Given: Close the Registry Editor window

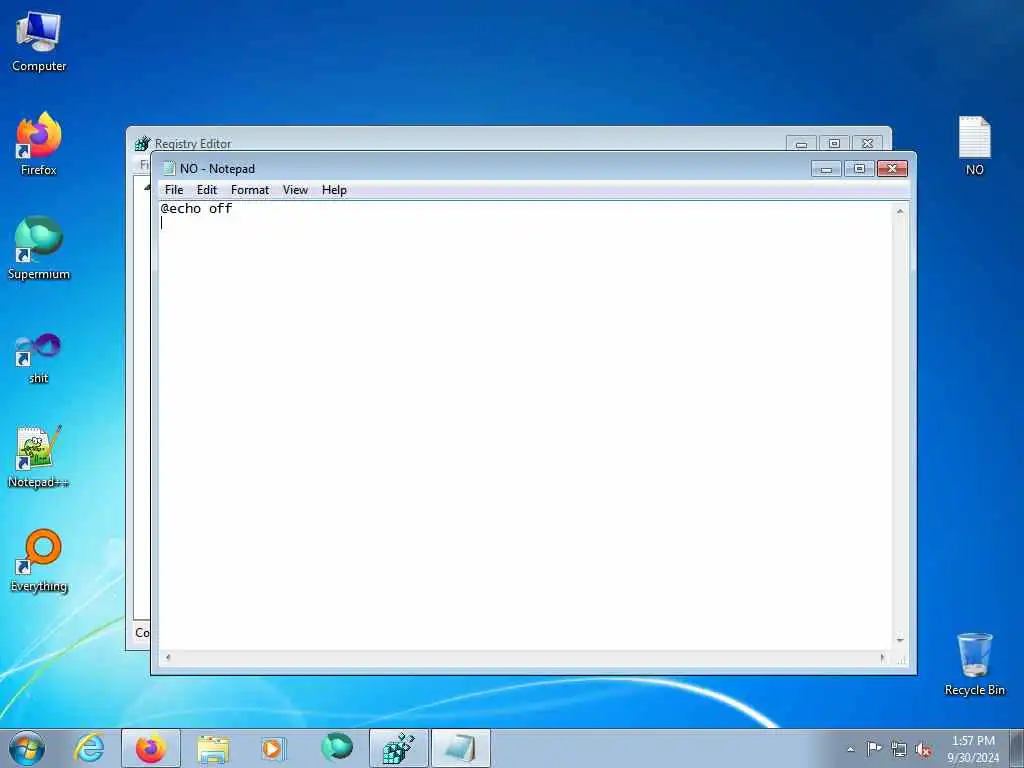Looking at the screenshot, I should [x=867, y=144].
